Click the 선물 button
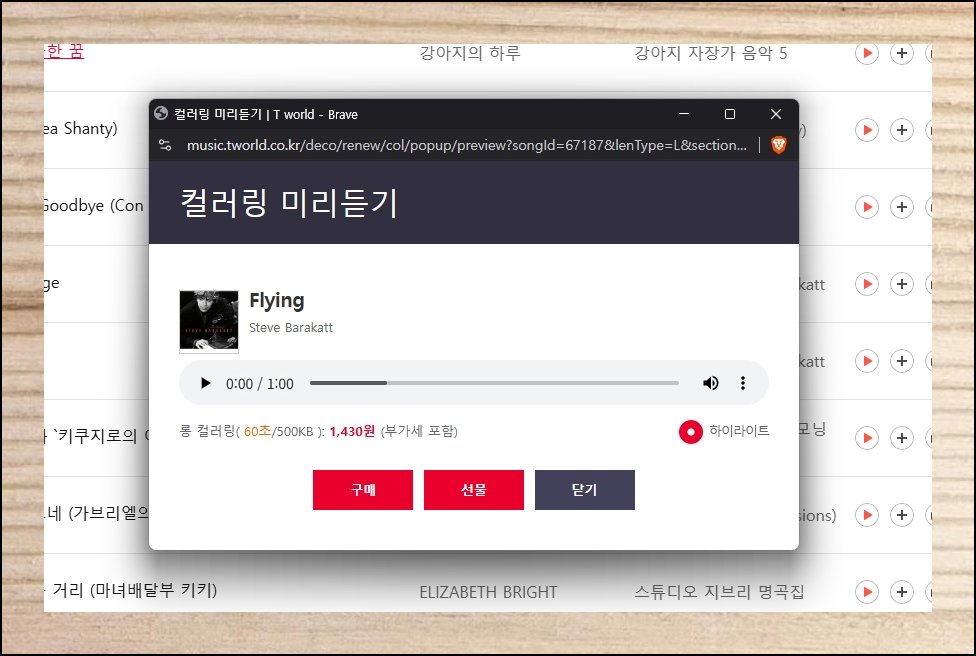The height and width of the screenshot is (656, 976). (474, 490)
